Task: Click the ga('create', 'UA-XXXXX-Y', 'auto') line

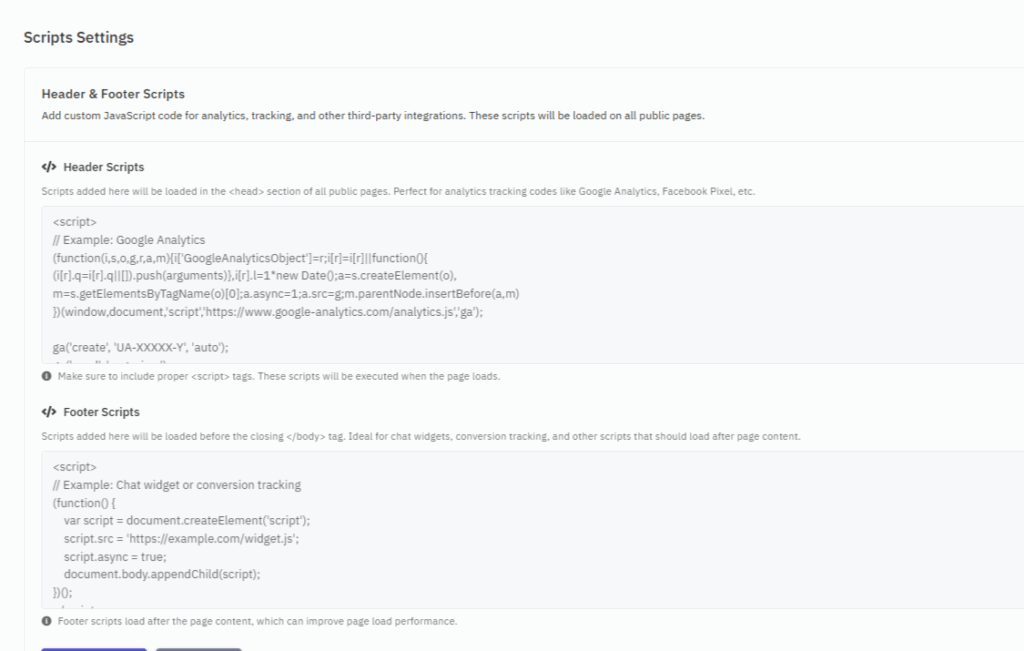Action: (141, 348)
